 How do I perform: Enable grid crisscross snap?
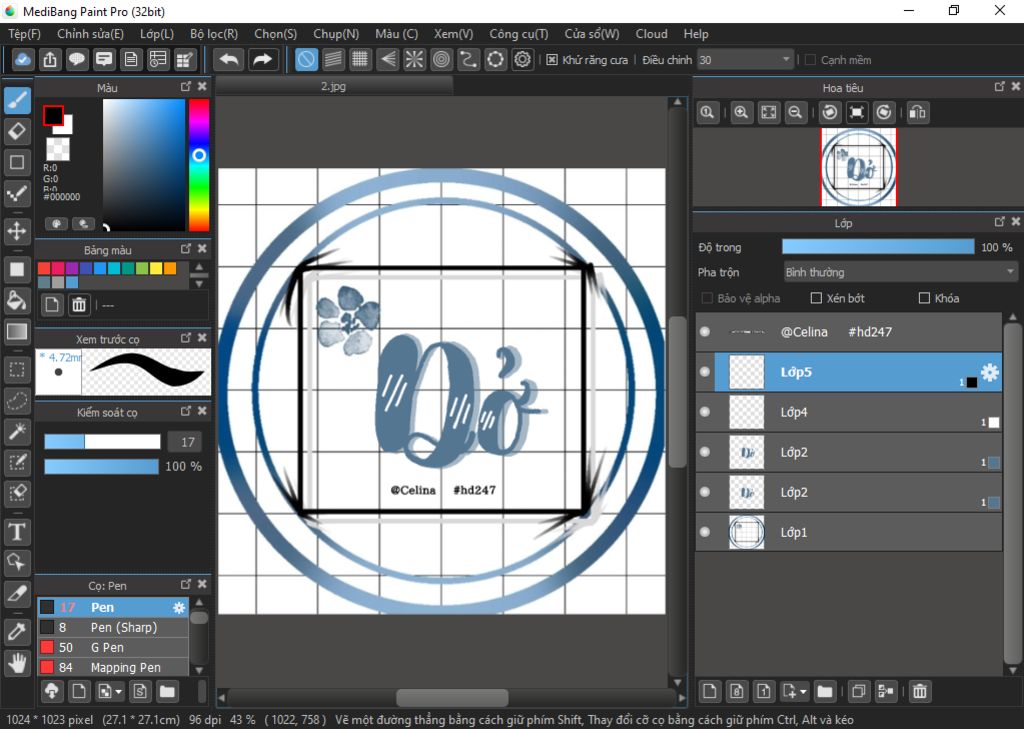tap(360, 59)
